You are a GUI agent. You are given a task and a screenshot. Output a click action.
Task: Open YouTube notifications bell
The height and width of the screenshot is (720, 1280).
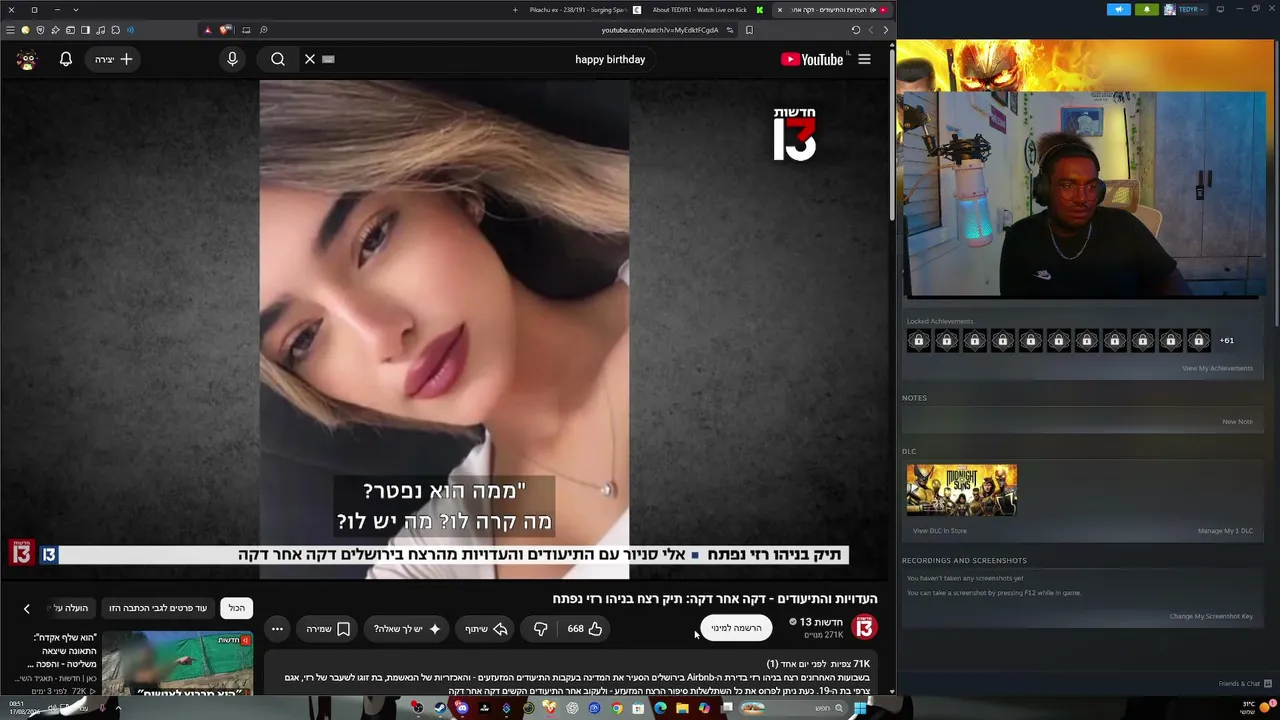[x=66, y=59]
